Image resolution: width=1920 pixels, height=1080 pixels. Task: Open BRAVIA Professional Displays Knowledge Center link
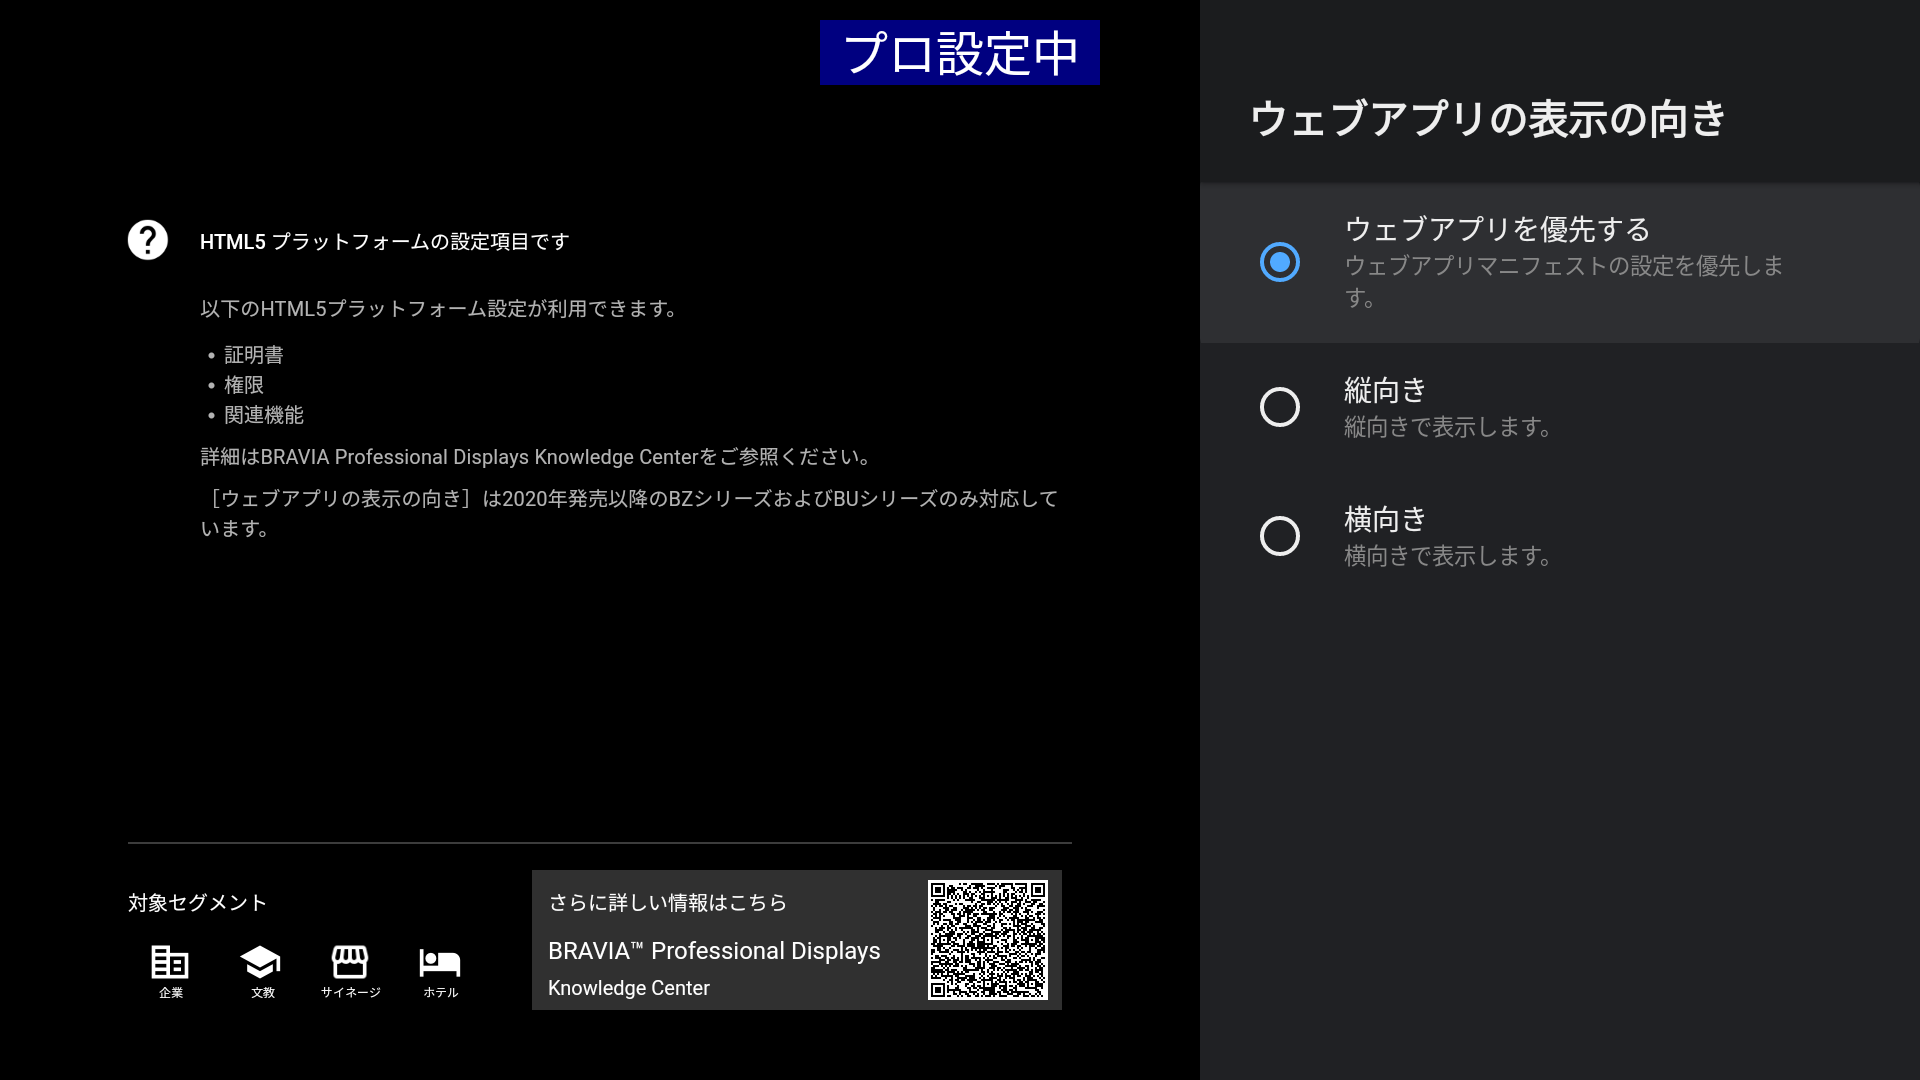point(714,951)
